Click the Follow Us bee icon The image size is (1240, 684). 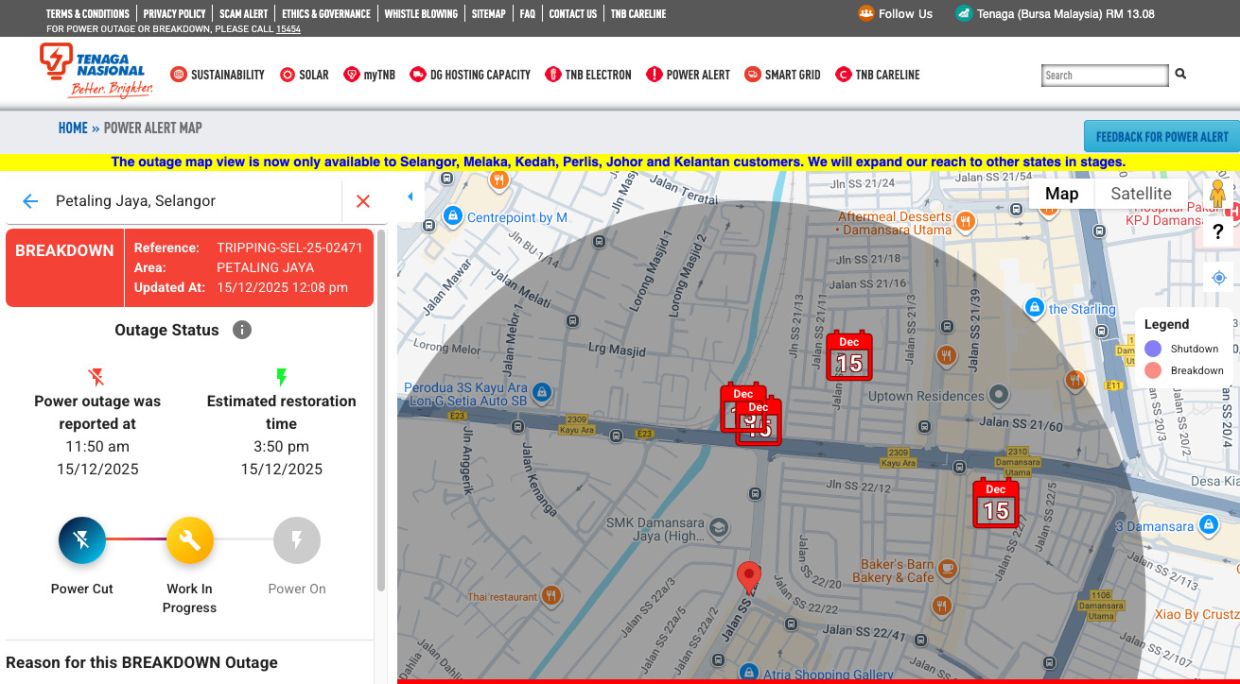pyautogui.click(x=864, y=13)
